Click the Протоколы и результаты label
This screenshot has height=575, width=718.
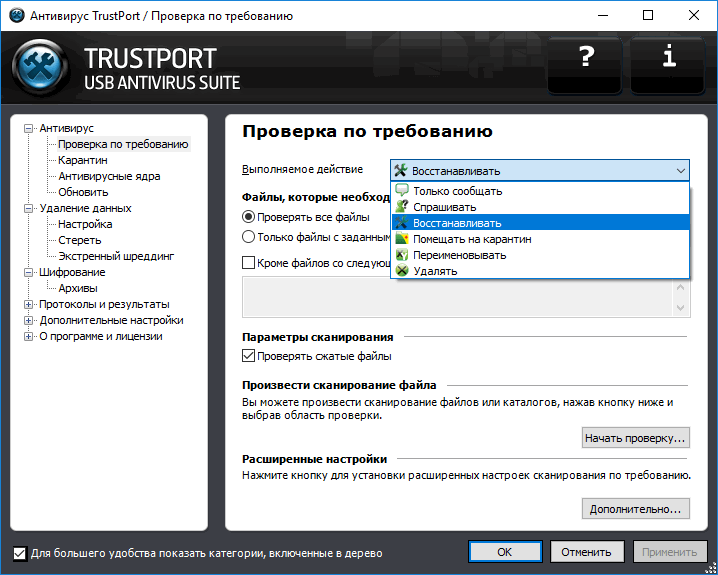tap(104, 304)
